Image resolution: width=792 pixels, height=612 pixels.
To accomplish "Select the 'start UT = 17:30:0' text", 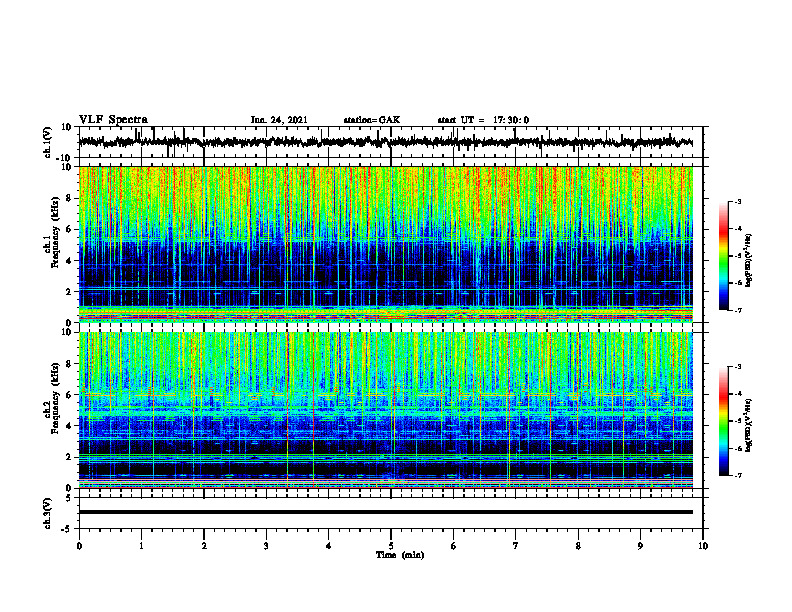I will (x=483, y=120).
